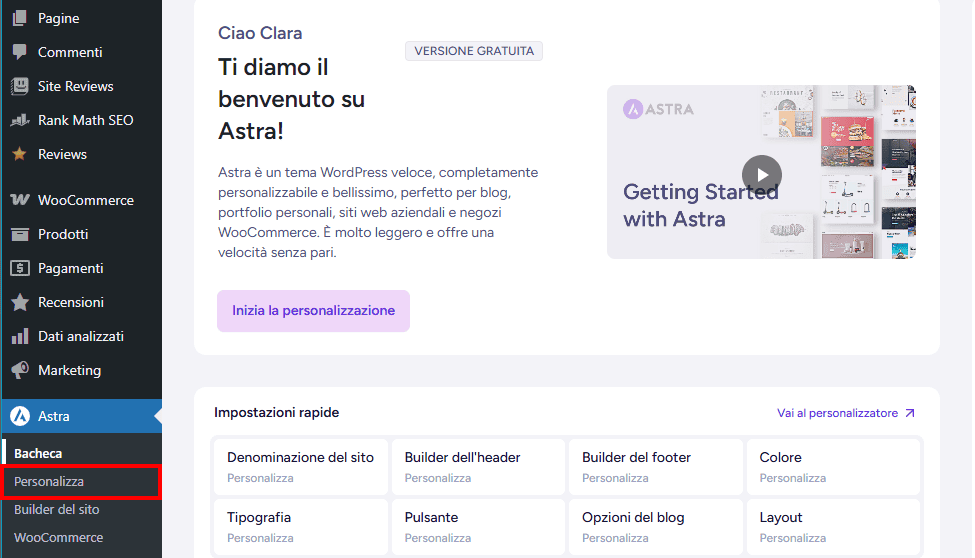Open the Colore quick setting
The width and height of the screenshot is (975, 558).
tap(833, 467)
